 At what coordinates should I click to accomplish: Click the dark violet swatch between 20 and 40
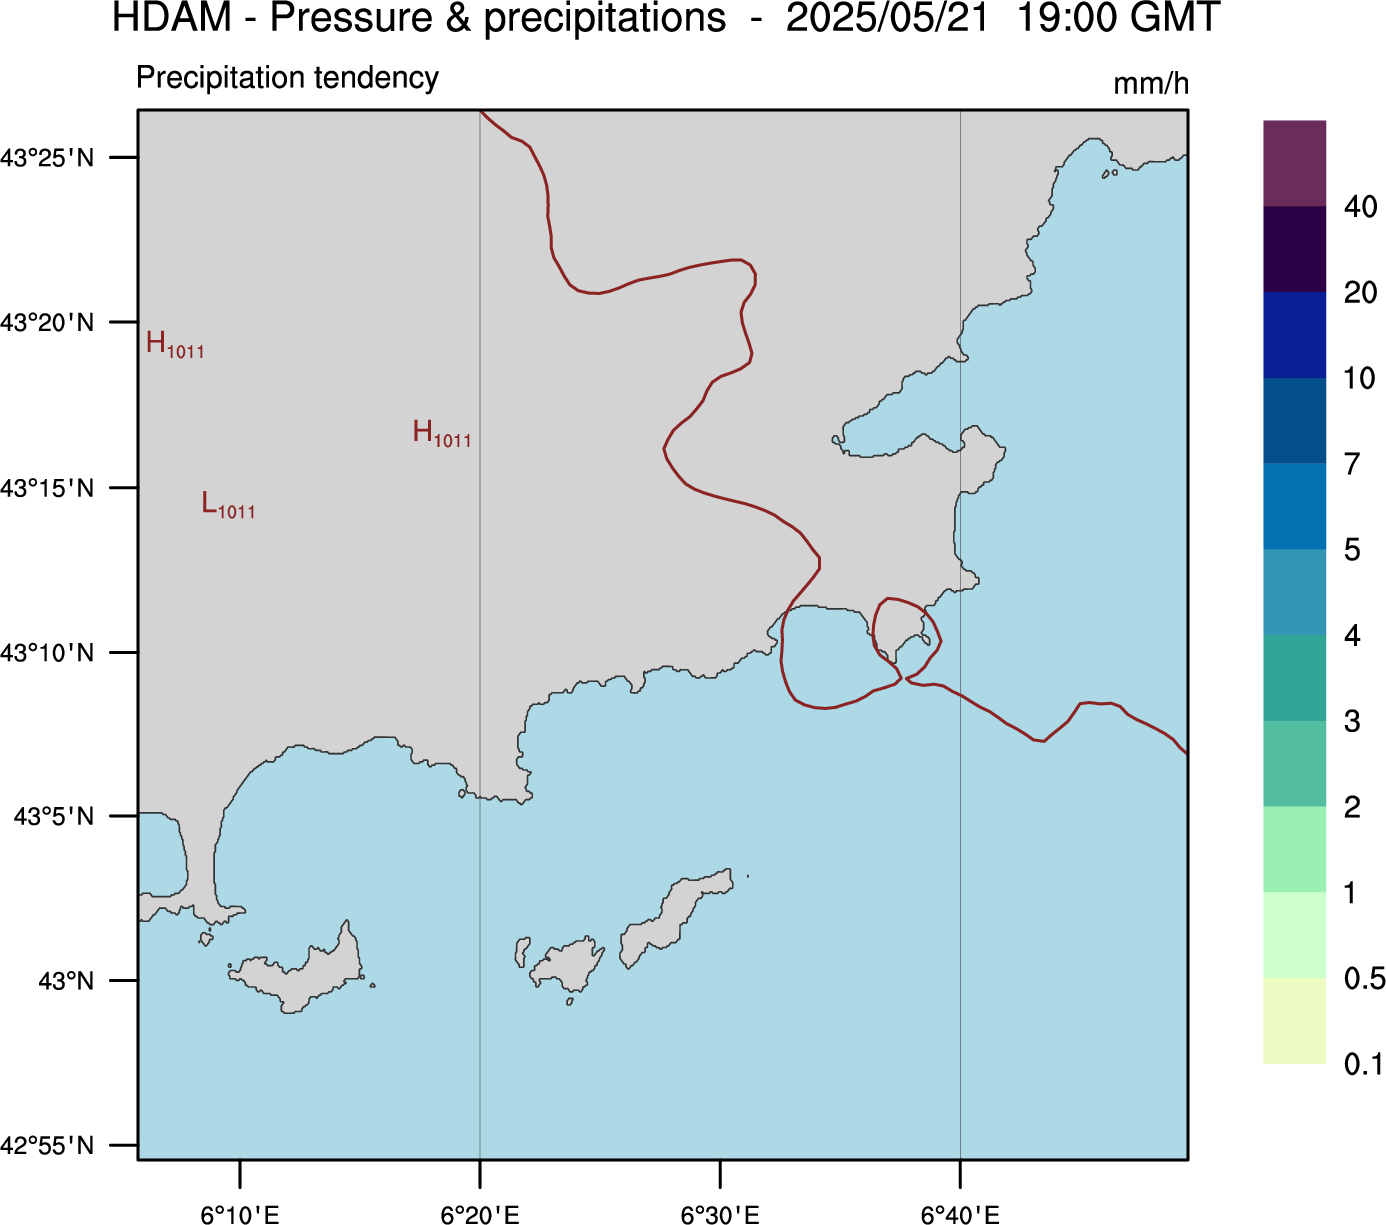[1294, 249]
